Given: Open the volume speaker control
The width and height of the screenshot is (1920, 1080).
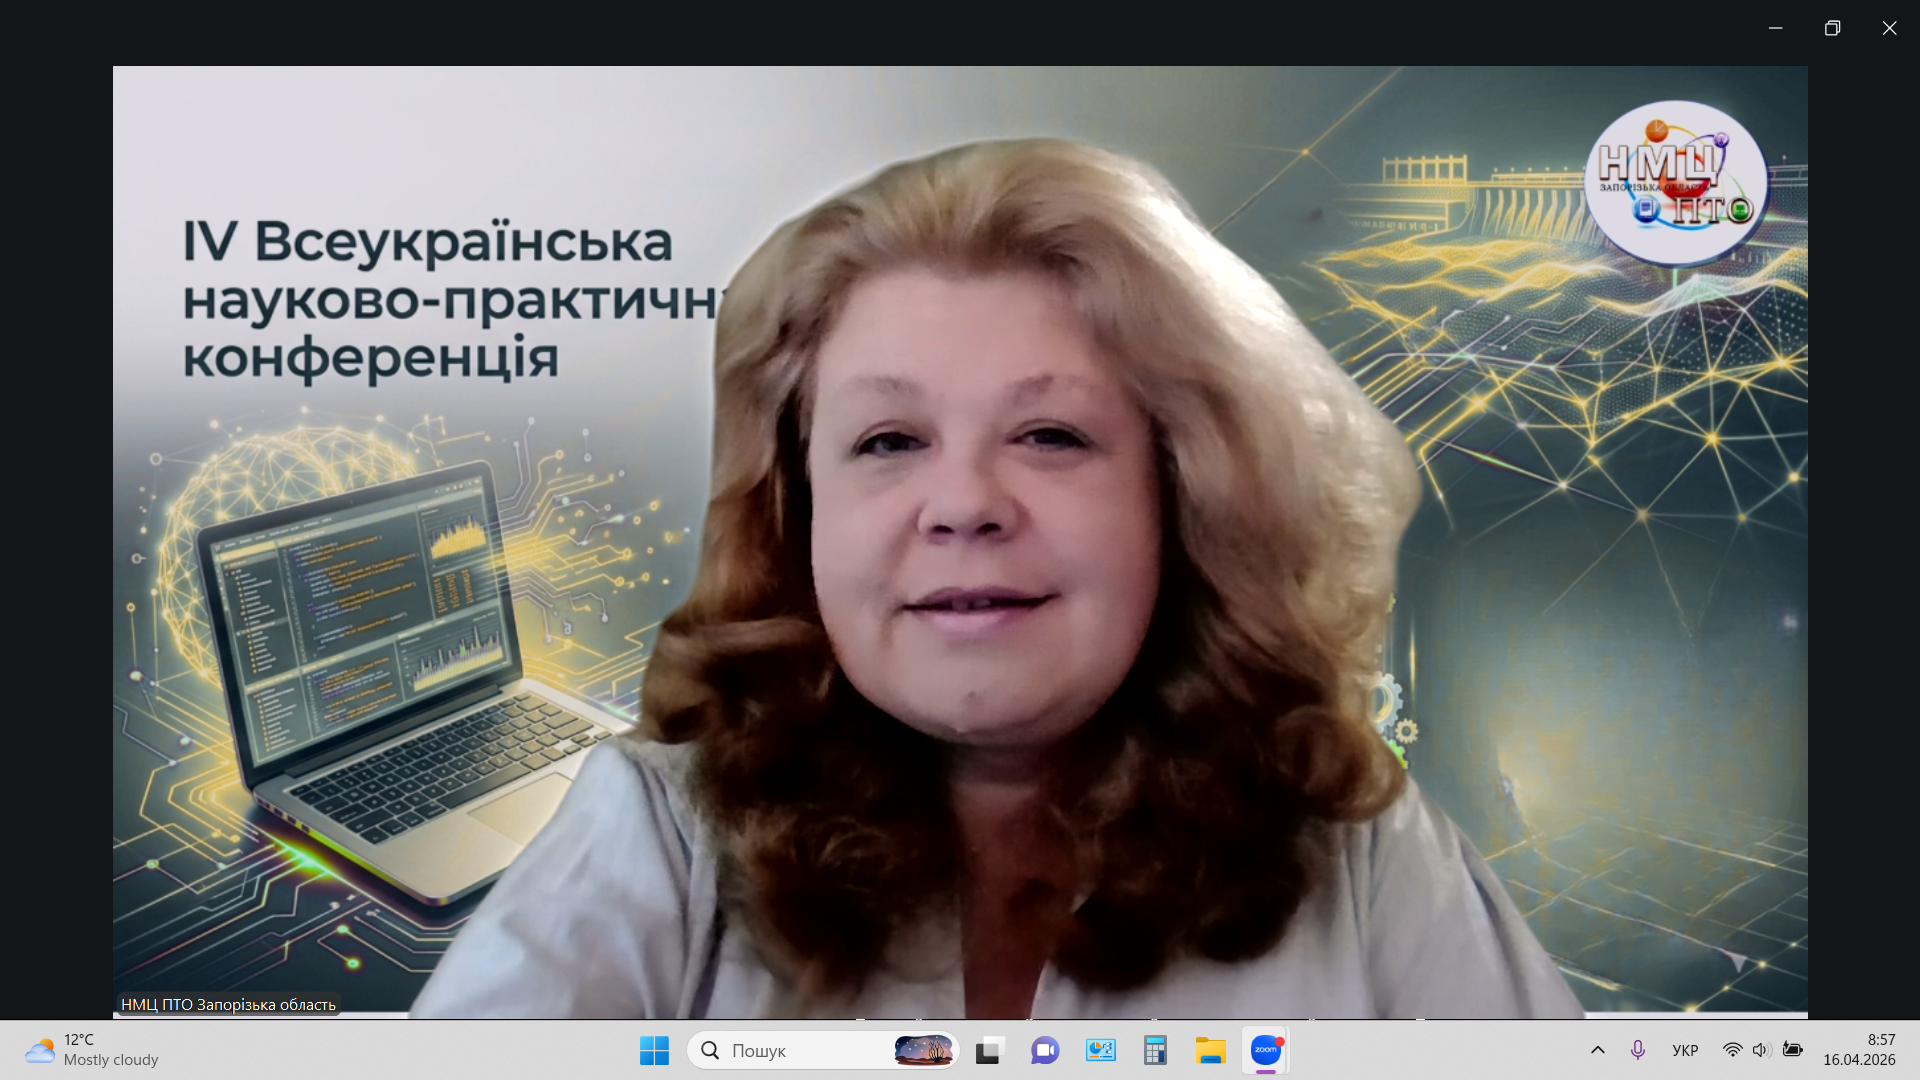Looking at the screenshot, I should (x=1761, y=1050).
